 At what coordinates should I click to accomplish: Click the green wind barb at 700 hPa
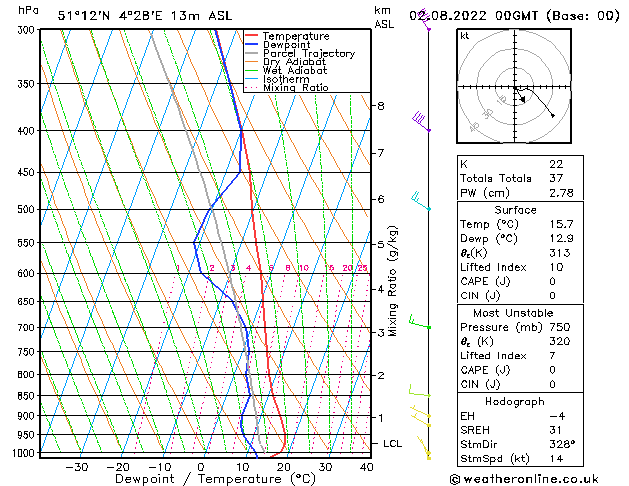click(x=420, y=322)
